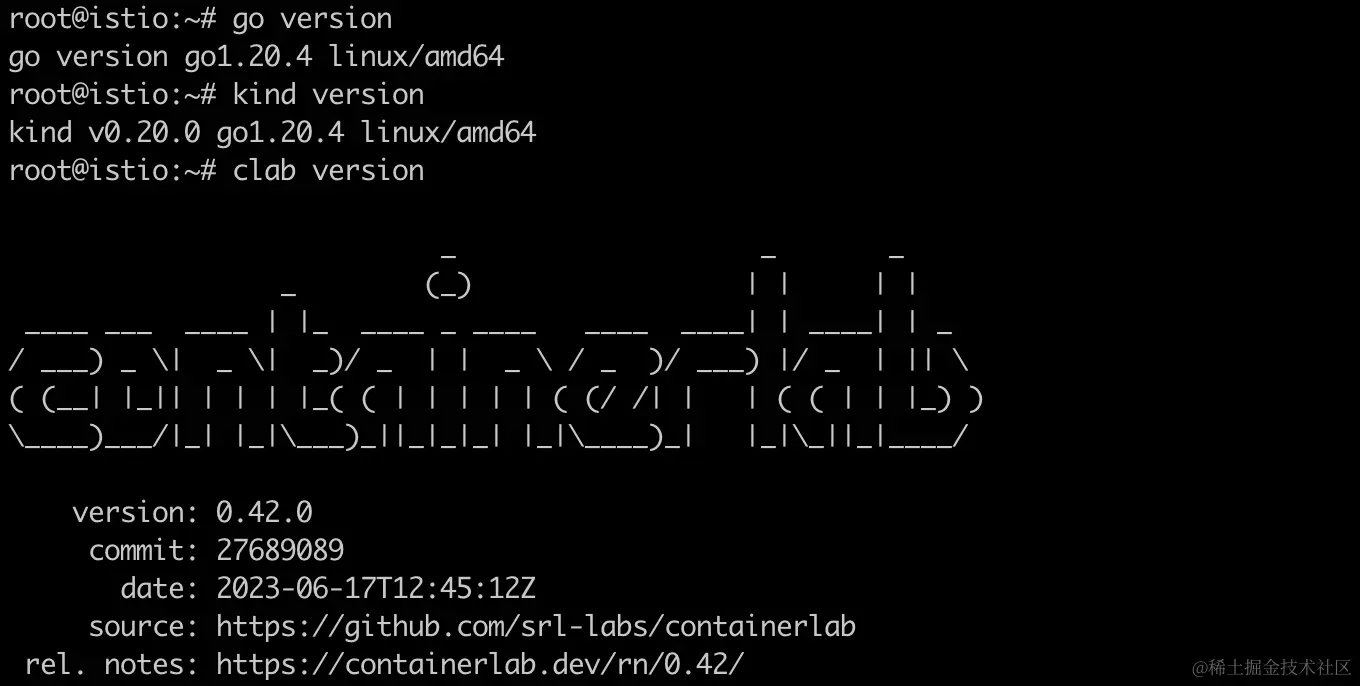This screenshot has width=1360, height=686.
Task: Open the containerlab.dev release notes link
Action: (480, 665)
